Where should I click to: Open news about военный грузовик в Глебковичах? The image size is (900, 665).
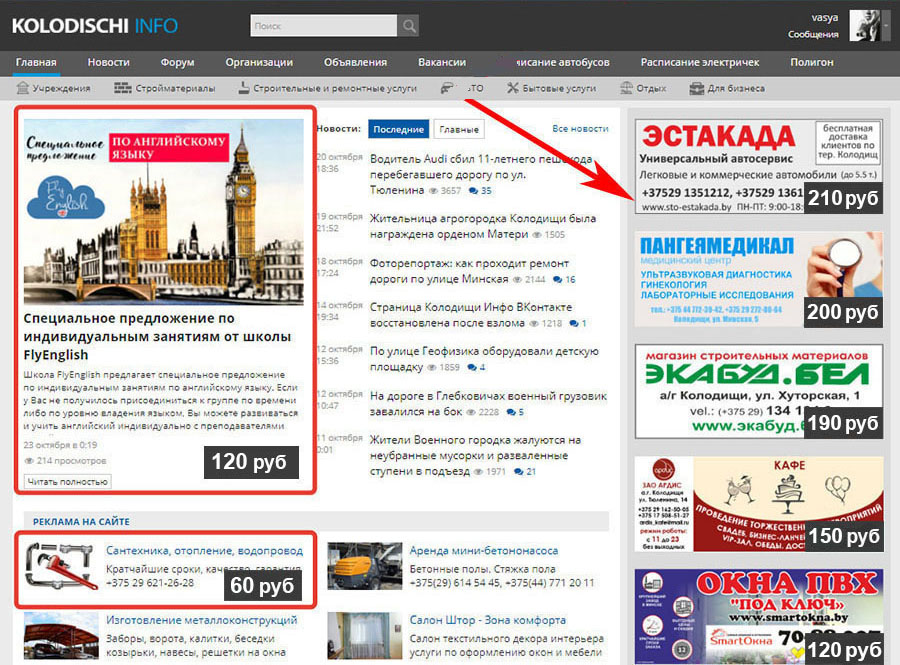[x=488, y=403]
